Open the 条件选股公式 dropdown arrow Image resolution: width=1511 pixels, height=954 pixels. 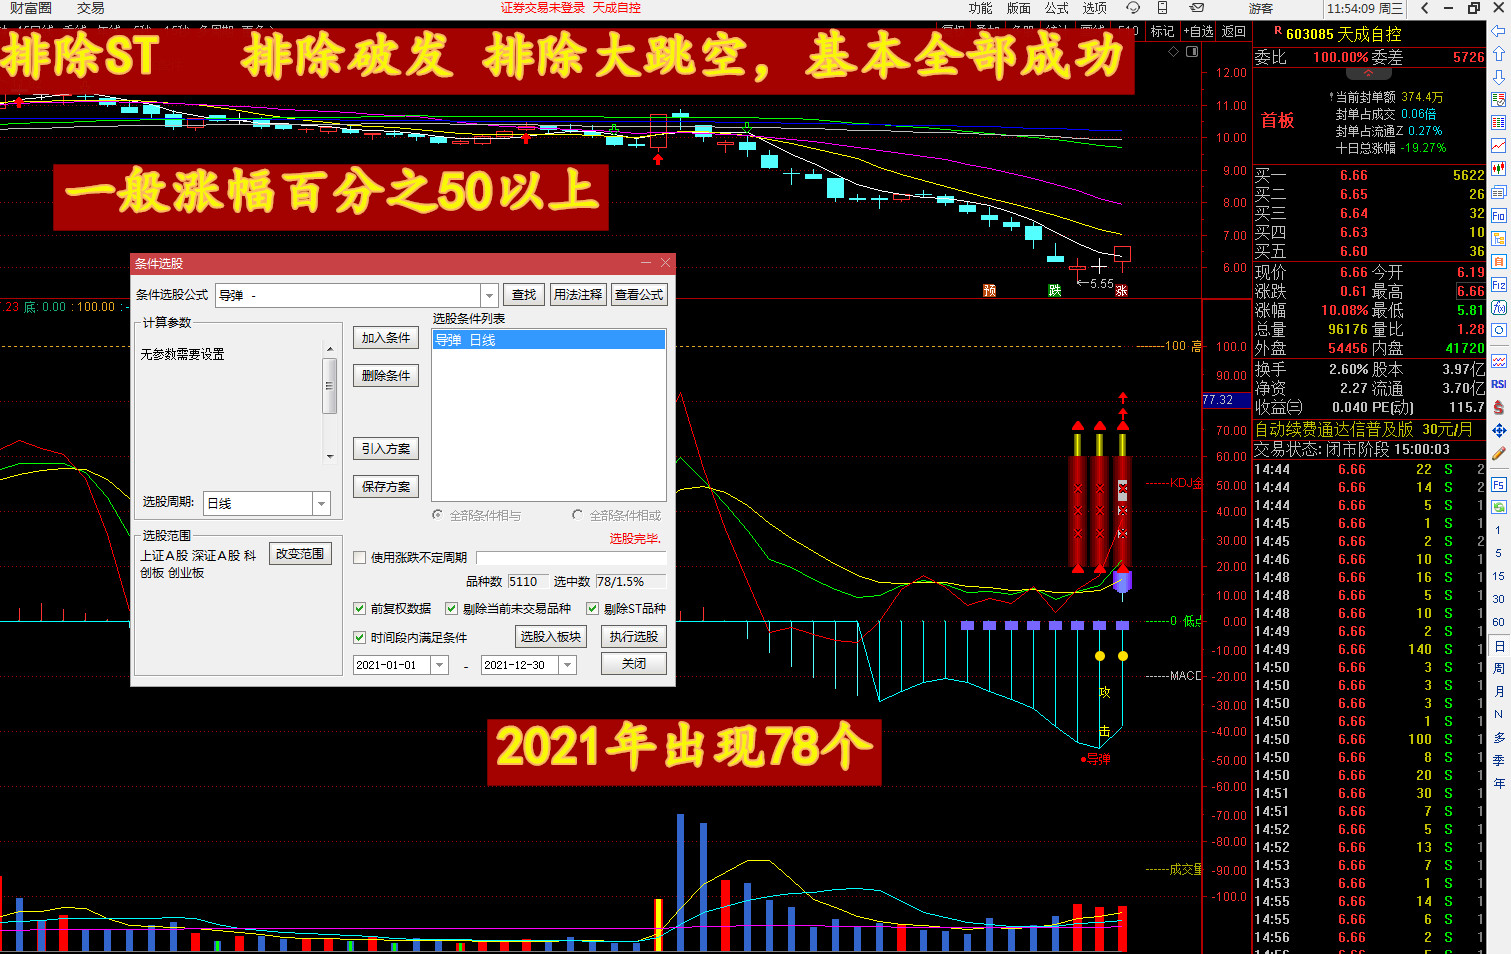(489, 295)
